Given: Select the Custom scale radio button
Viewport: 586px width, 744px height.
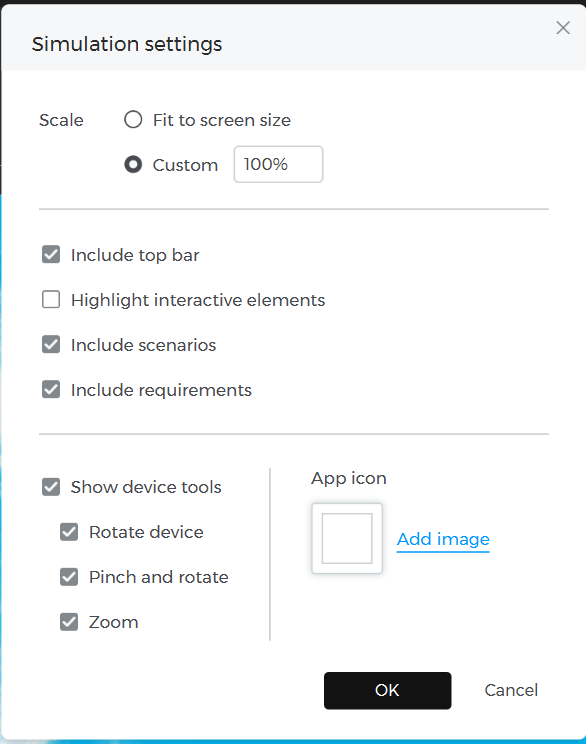Looking at the screenshot, I should click(x=133, y=165).
